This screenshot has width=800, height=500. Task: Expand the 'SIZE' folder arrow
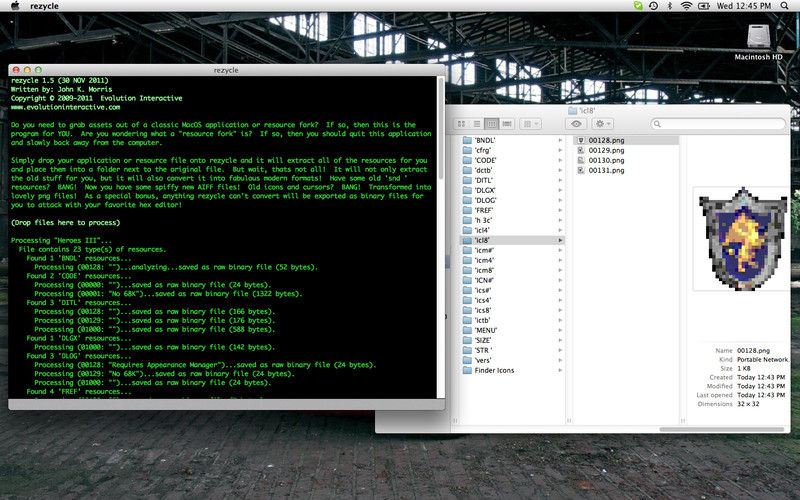(x=560, y=340)
